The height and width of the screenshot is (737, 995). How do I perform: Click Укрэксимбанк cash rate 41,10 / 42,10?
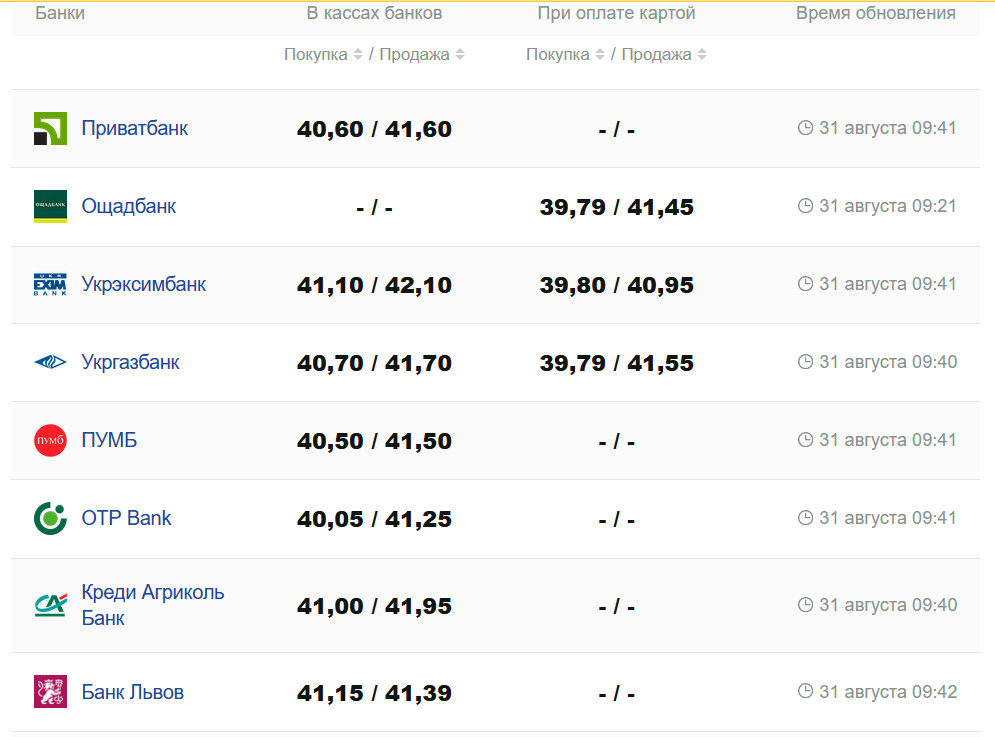pos(374,285)
